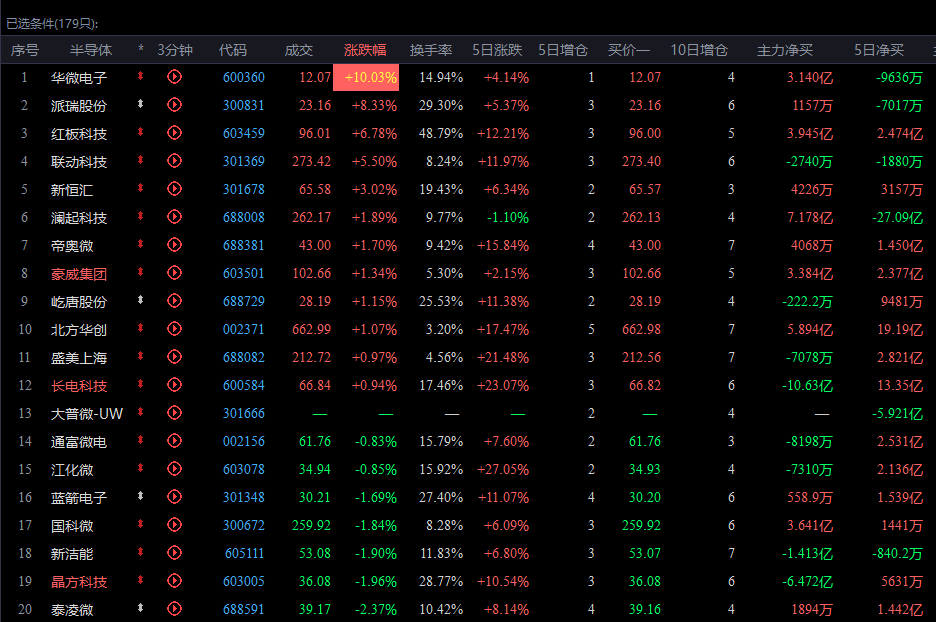Sort by 5日净买 column header

coord(878,50)
